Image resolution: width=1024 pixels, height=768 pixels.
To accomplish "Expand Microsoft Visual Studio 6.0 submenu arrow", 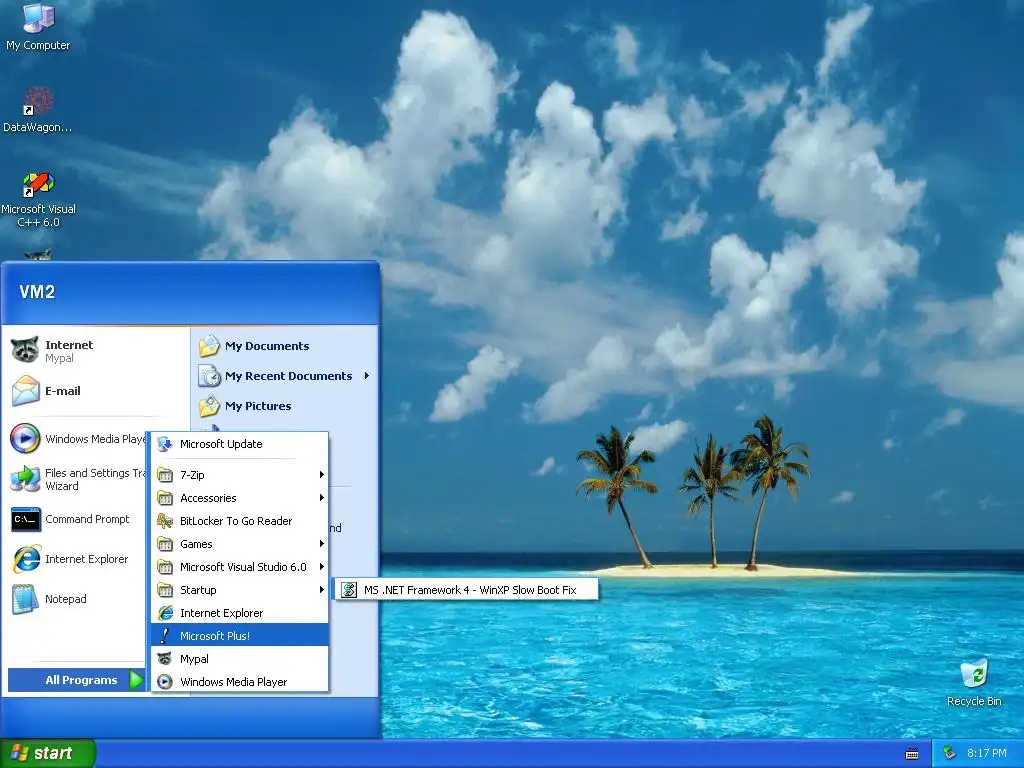I will (x=321, y=567).
